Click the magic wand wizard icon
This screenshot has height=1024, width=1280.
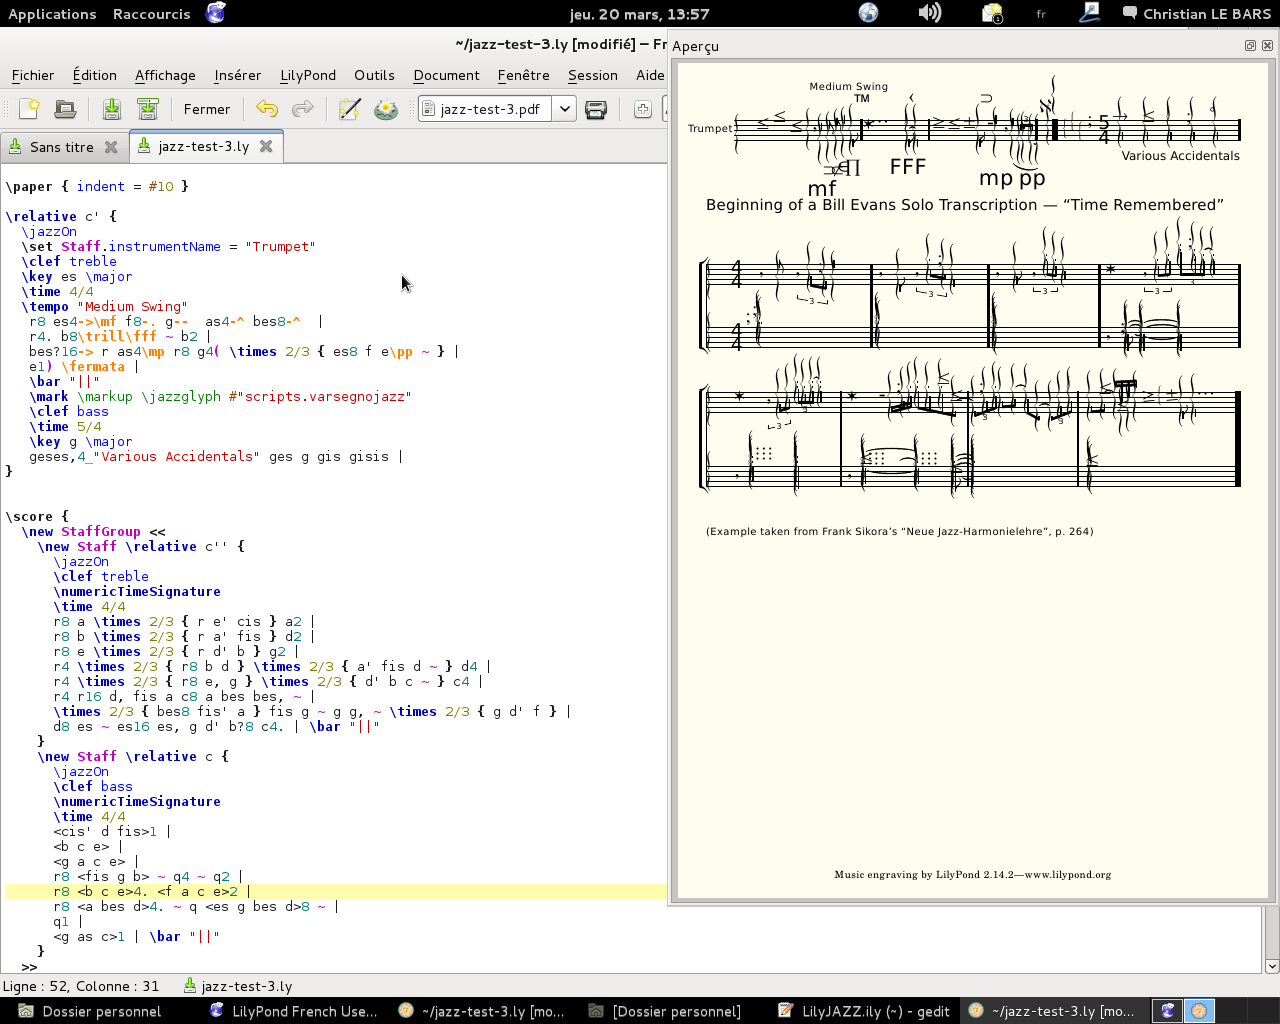[x=349, y=109]
